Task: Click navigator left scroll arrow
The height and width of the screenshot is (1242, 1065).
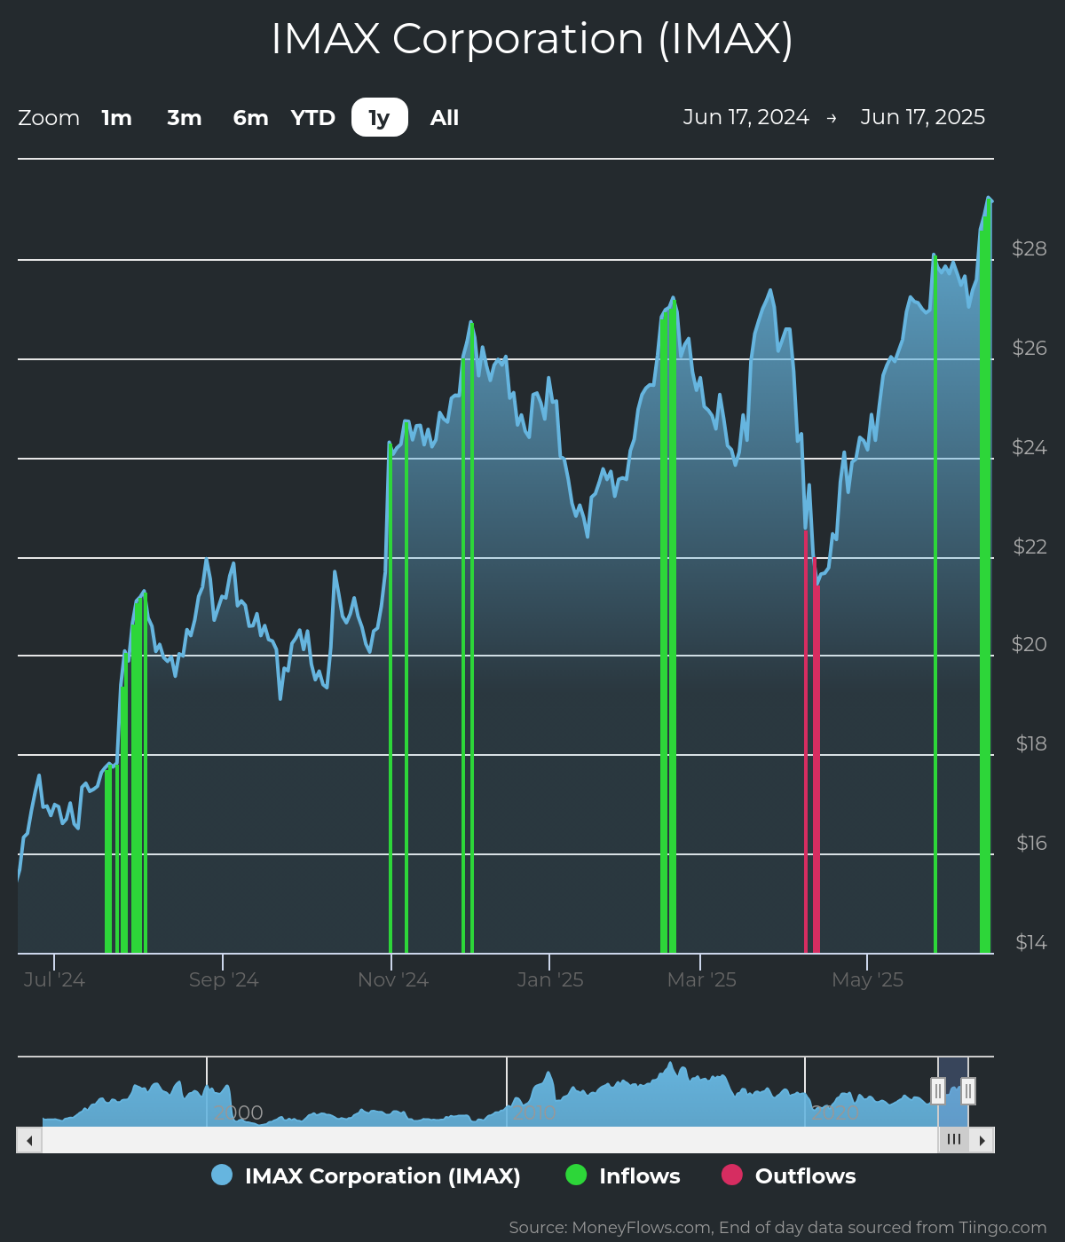Action: pos(29,1140)
